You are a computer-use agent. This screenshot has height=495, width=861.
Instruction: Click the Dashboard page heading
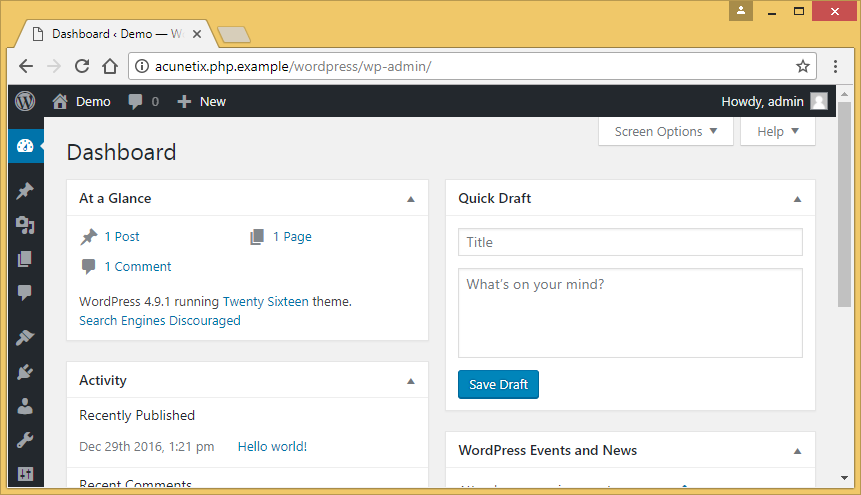point(121,153)
